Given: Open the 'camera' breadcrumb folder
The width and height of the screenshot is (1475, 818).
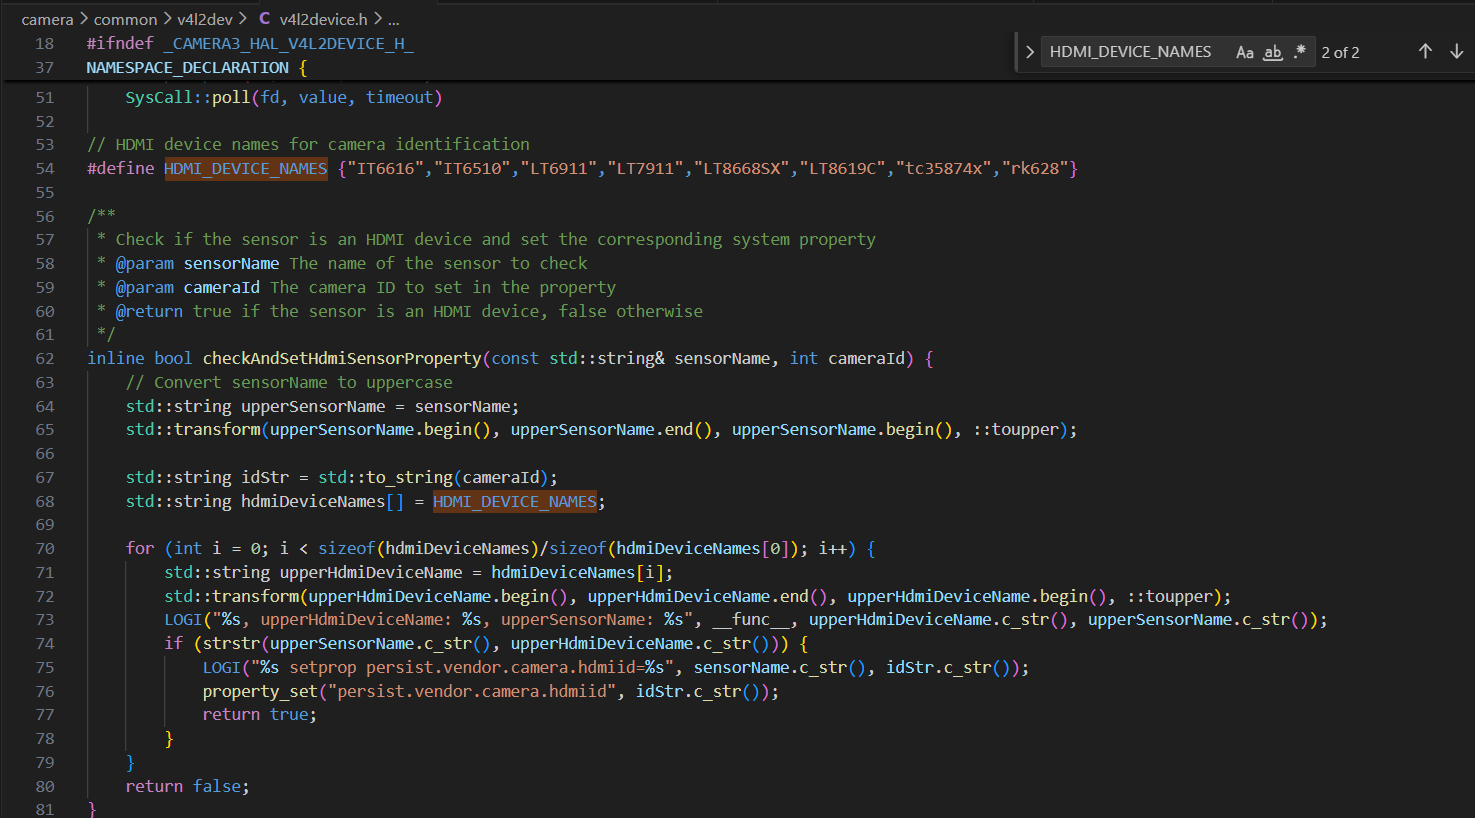Looking at the screenshot, I should [x=47, y=19].
